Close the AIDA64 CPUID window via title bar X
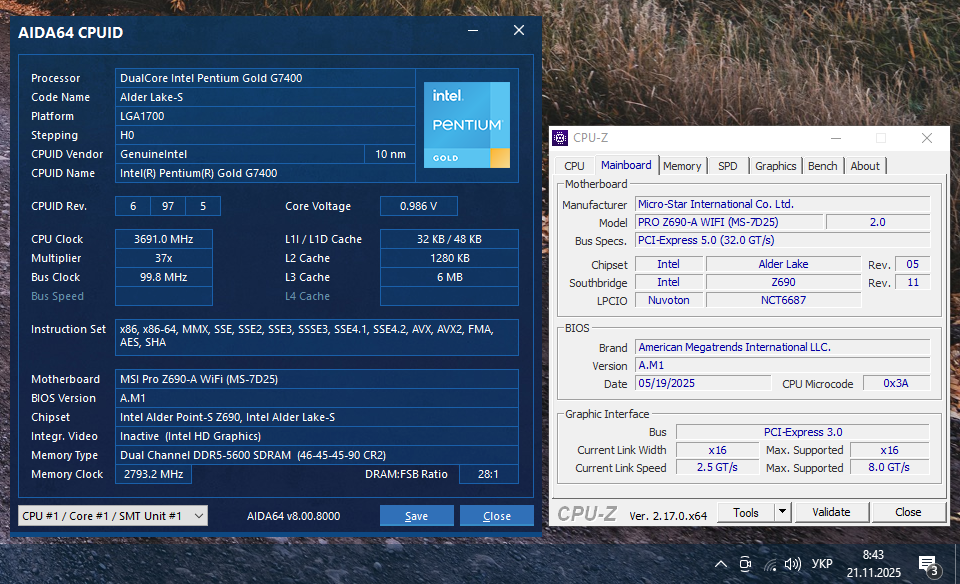This screenshot has height=584, width=960. click(519, 31)
